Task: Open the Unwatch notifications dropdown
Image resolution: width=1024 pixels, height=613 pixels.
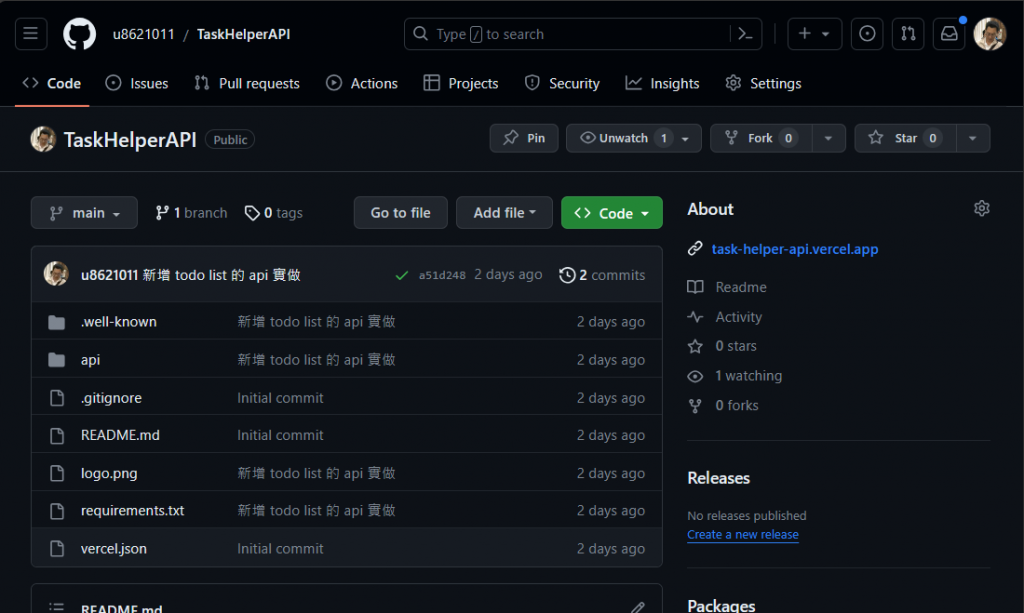Action: coord(633,138)
